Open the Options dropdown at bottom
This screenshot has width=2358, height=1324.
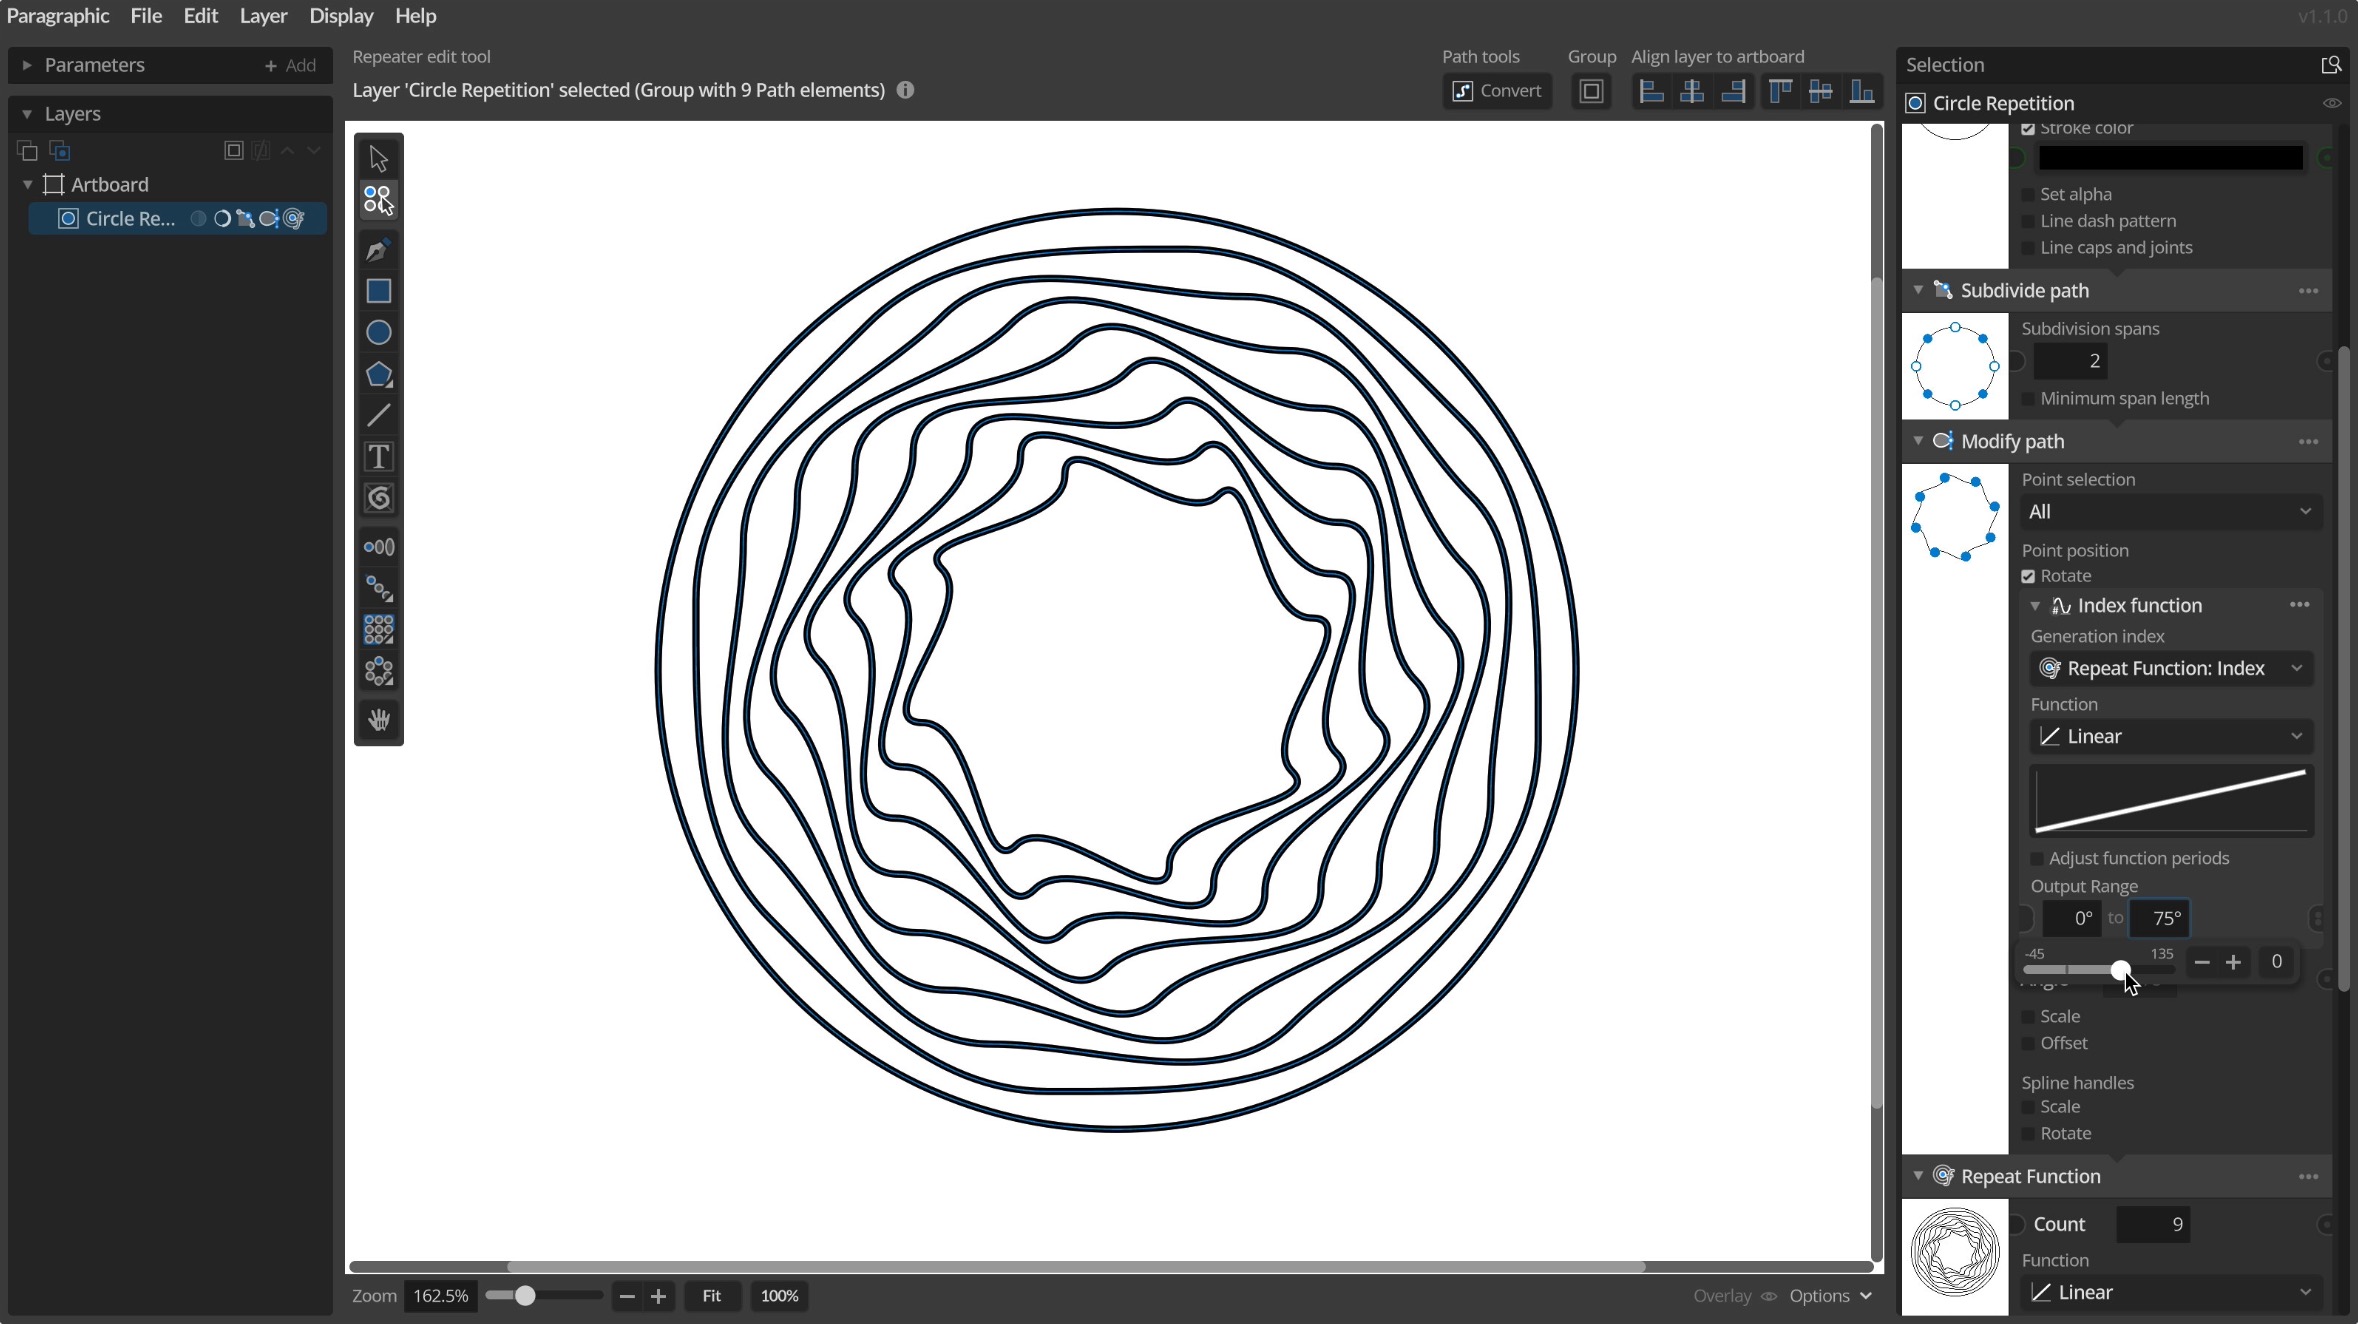pyautogui.click(x=1830, y=1296)
